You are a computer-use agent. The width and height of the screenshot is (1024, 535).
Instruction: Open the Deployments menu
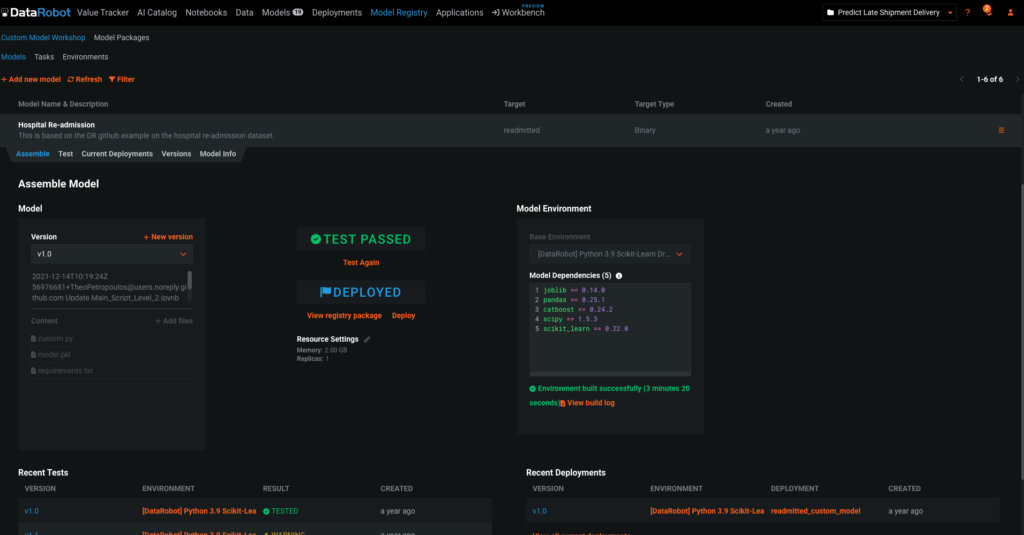click(336, 12)
